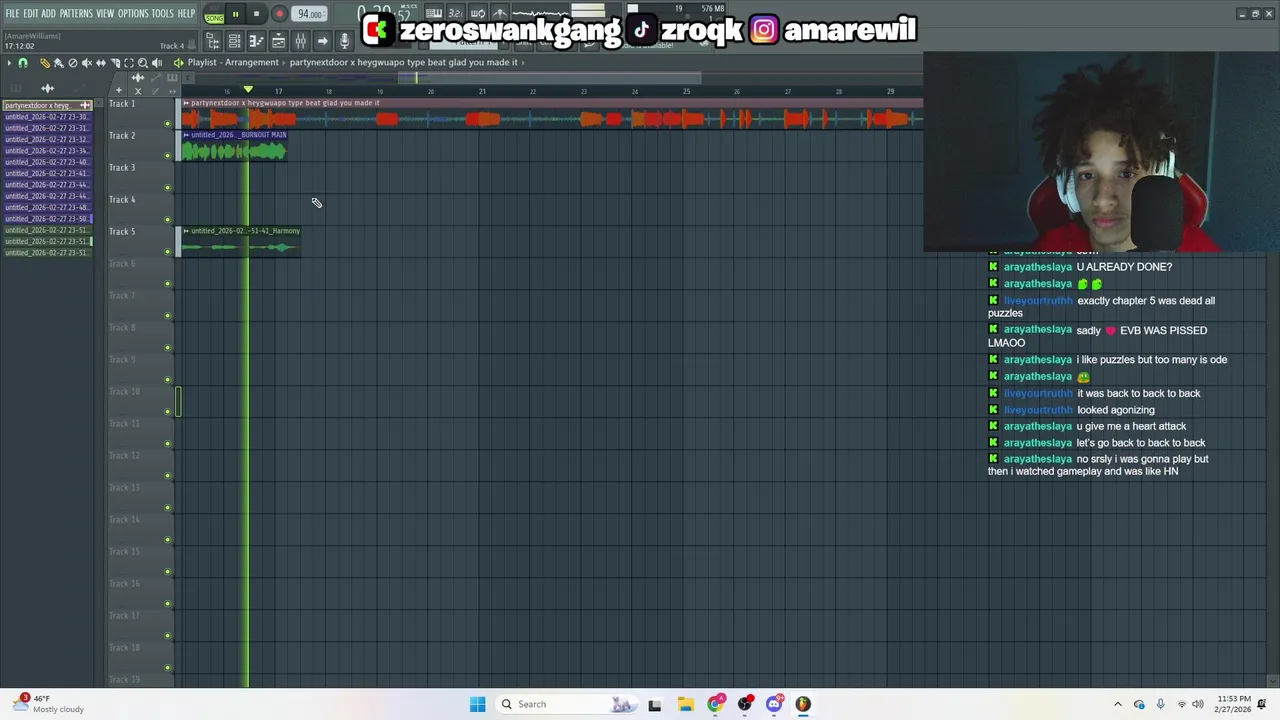The height and width of the screenshot is (720, 1280).
Task: Open the FILE menu
Action: pyautogui.click(x=12, y=13)
